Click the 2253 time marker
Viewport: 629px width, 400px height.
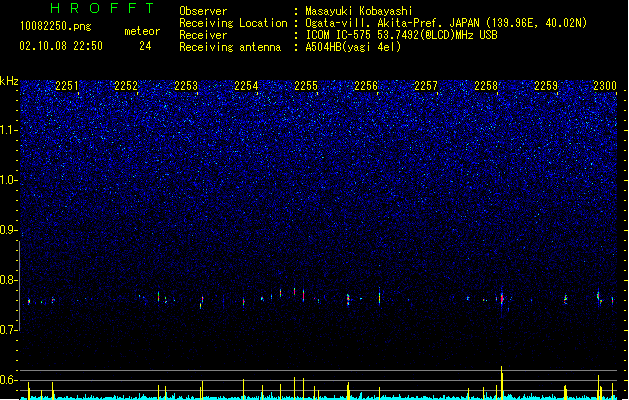click(x=186, y=86)
